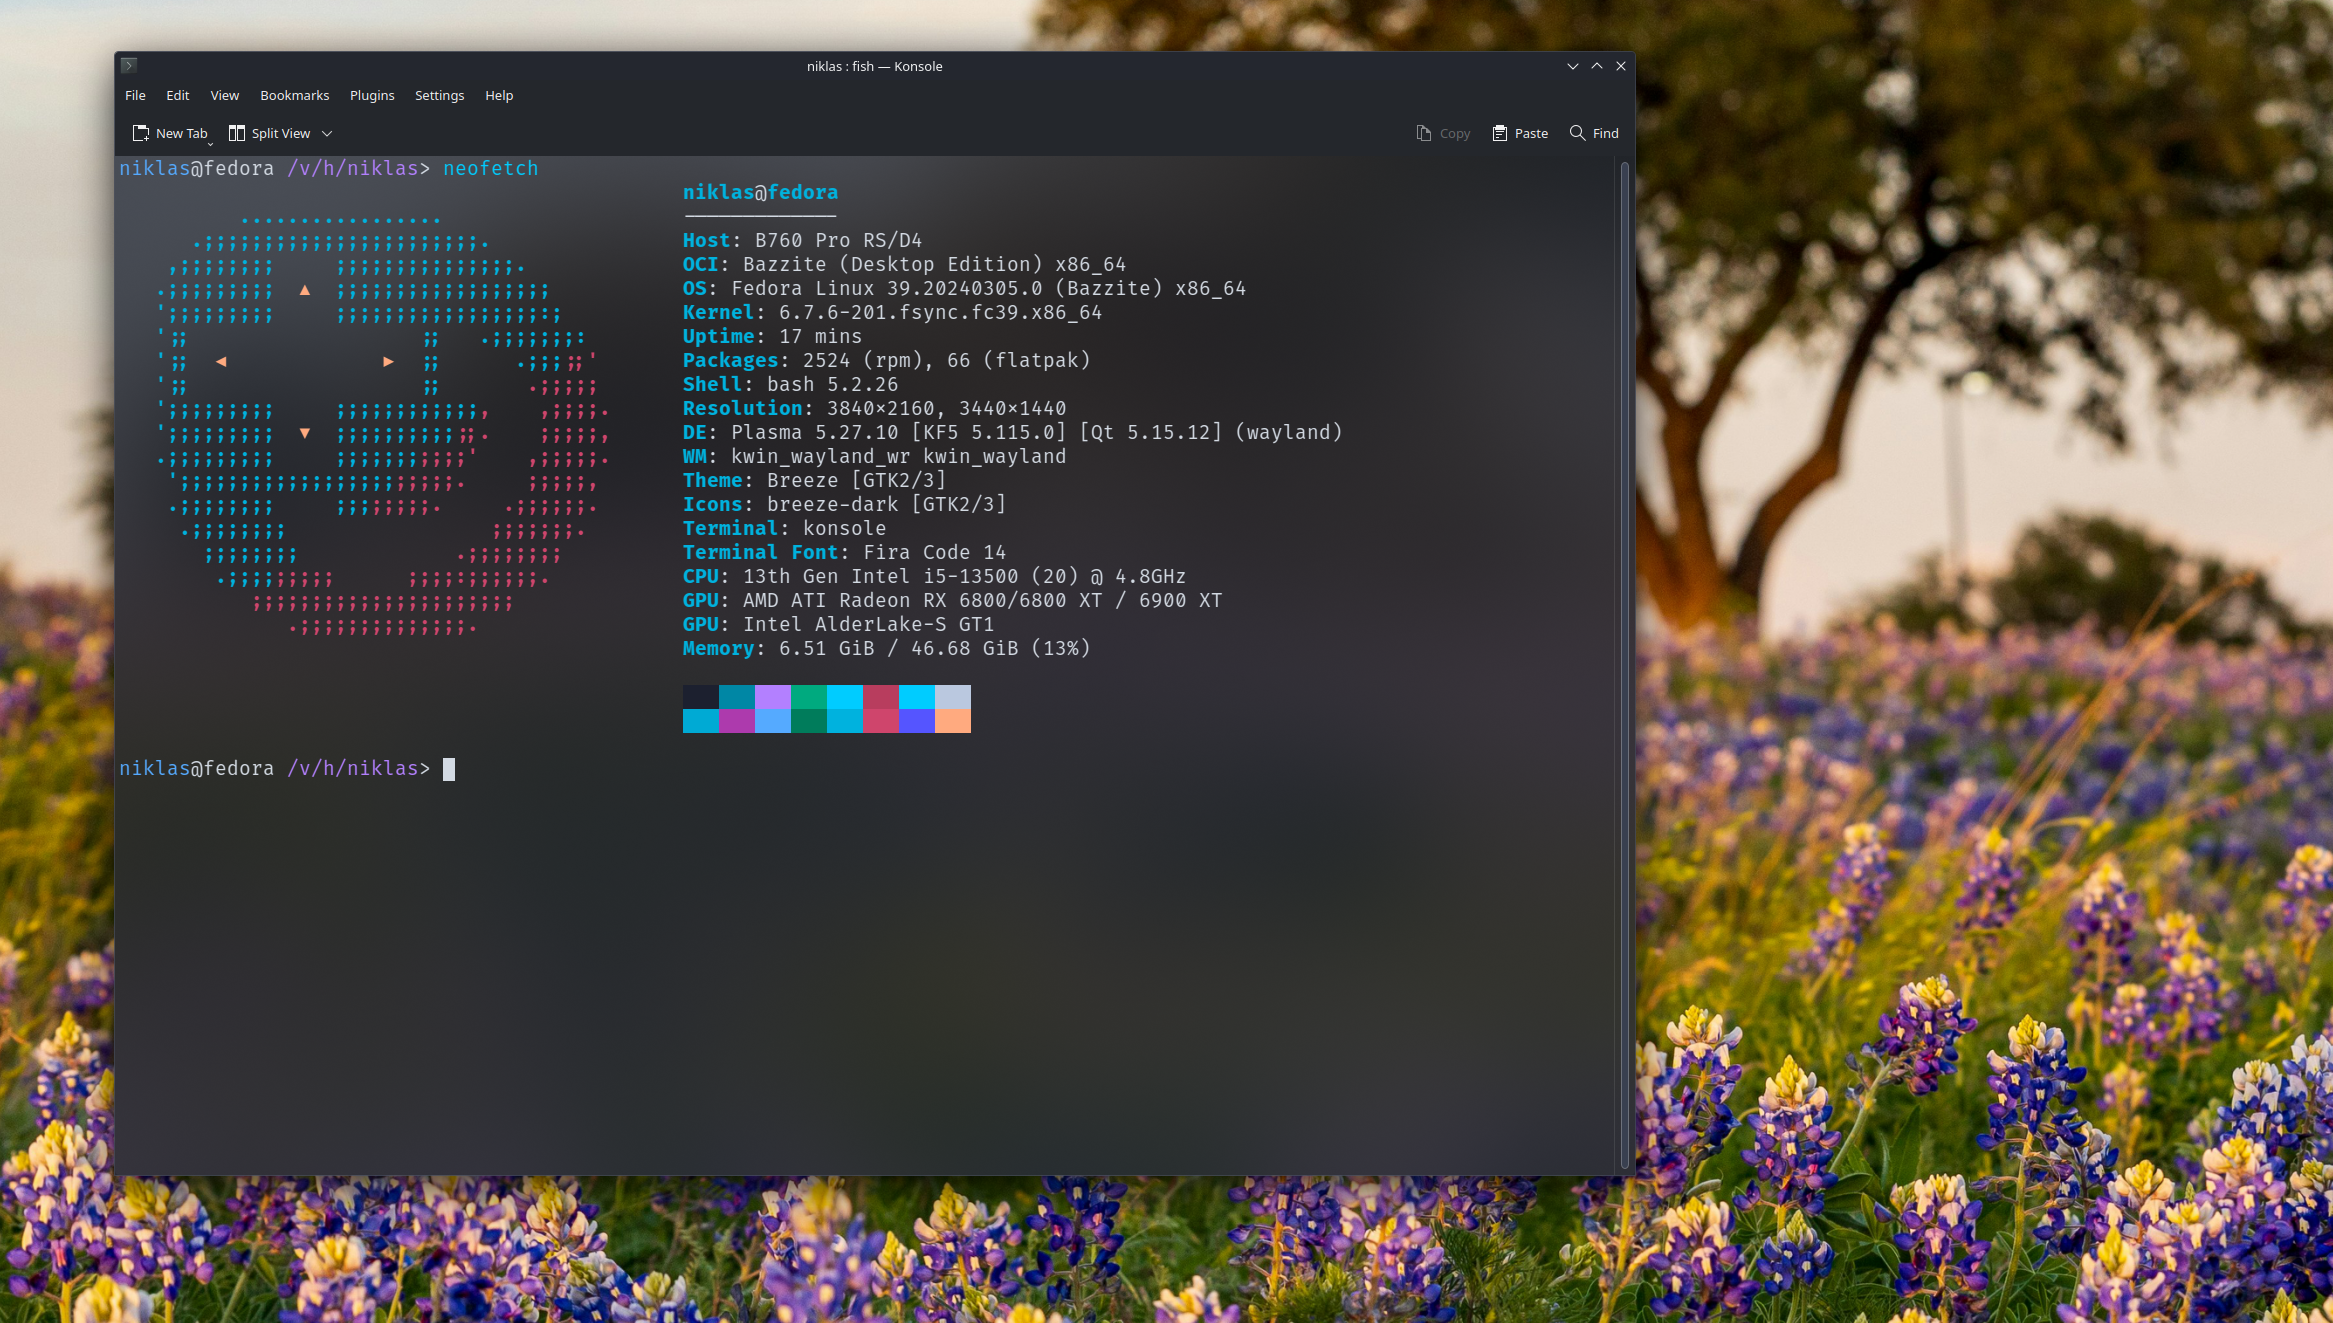The width and height of the screenshot is (2333, 1323).
Task: Open the Settings menu
Action: pos(439,95)
